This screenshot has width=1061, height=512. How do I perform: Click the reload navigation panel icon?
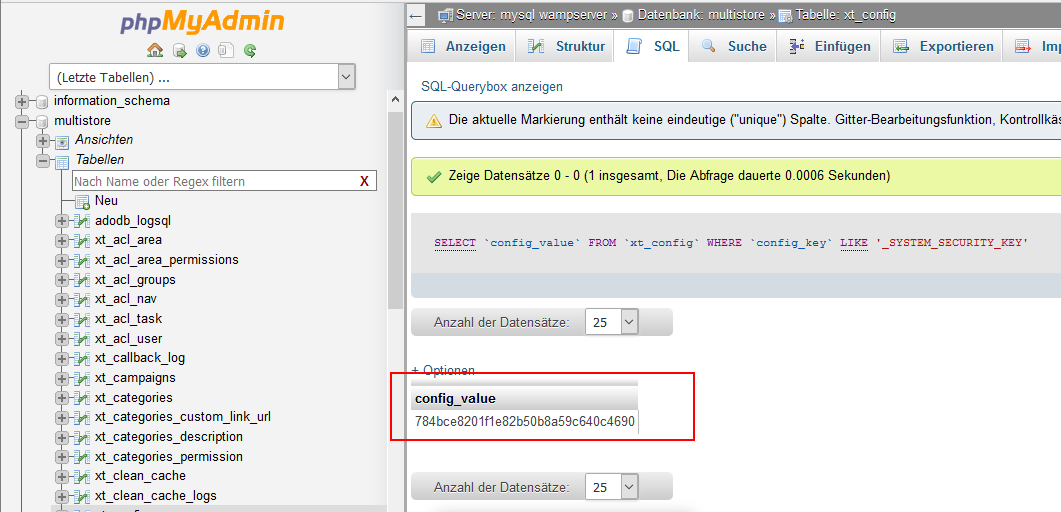[x=250, y=50]
